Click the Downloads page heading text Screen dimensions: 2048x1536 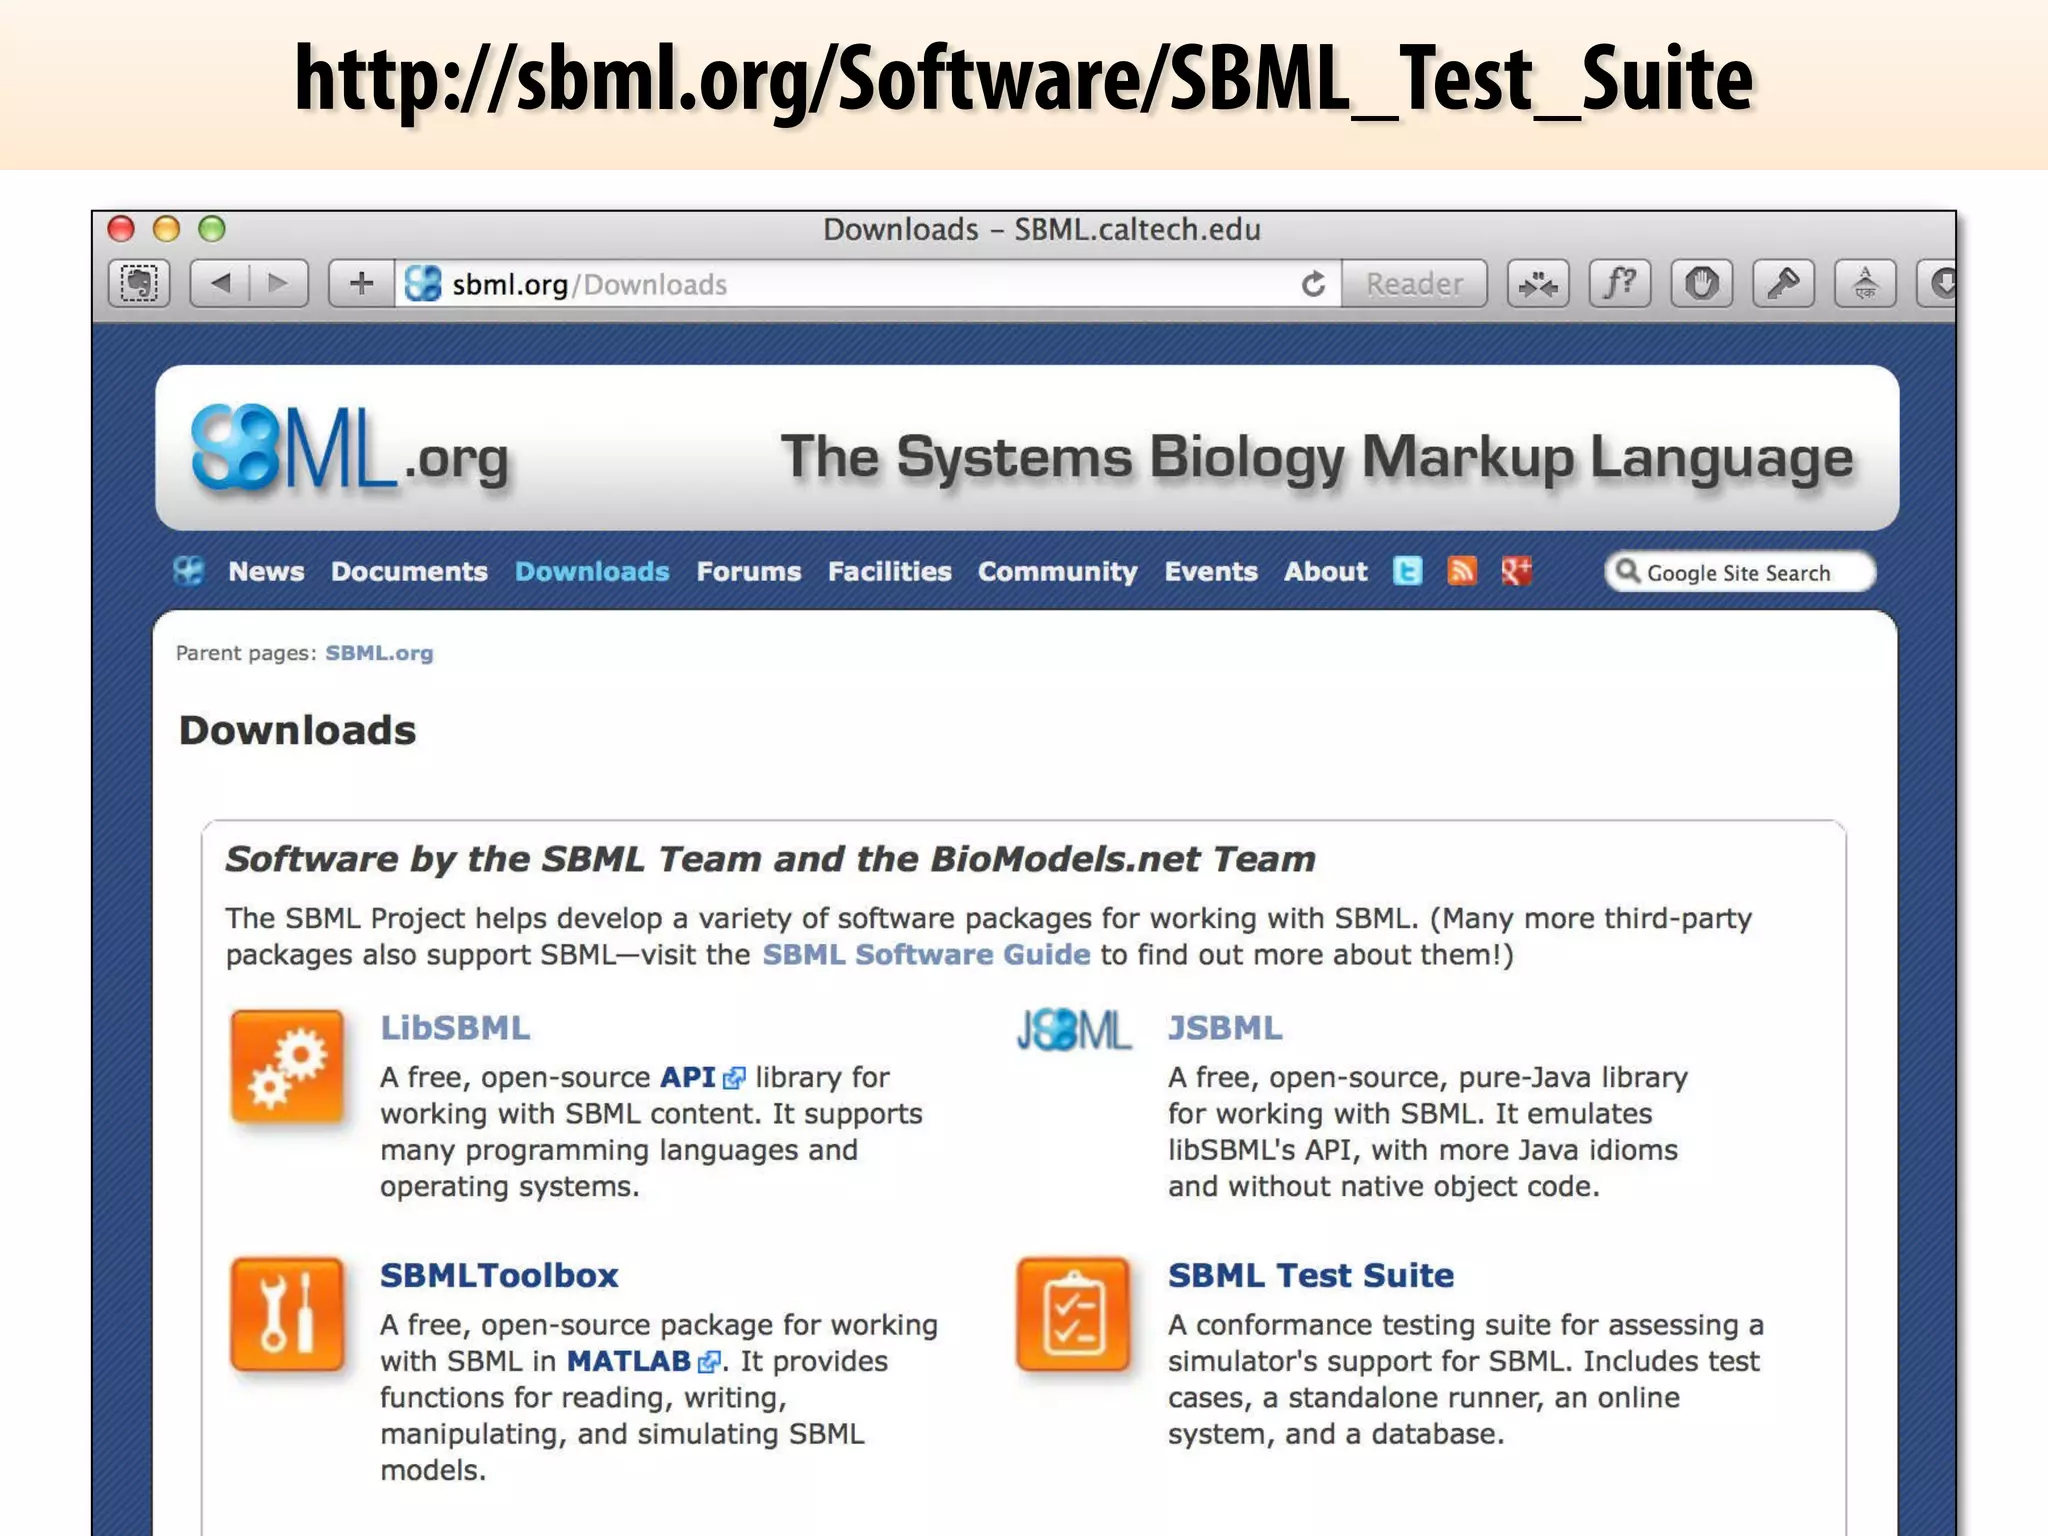pyautogui.click(x=297, y=730)
